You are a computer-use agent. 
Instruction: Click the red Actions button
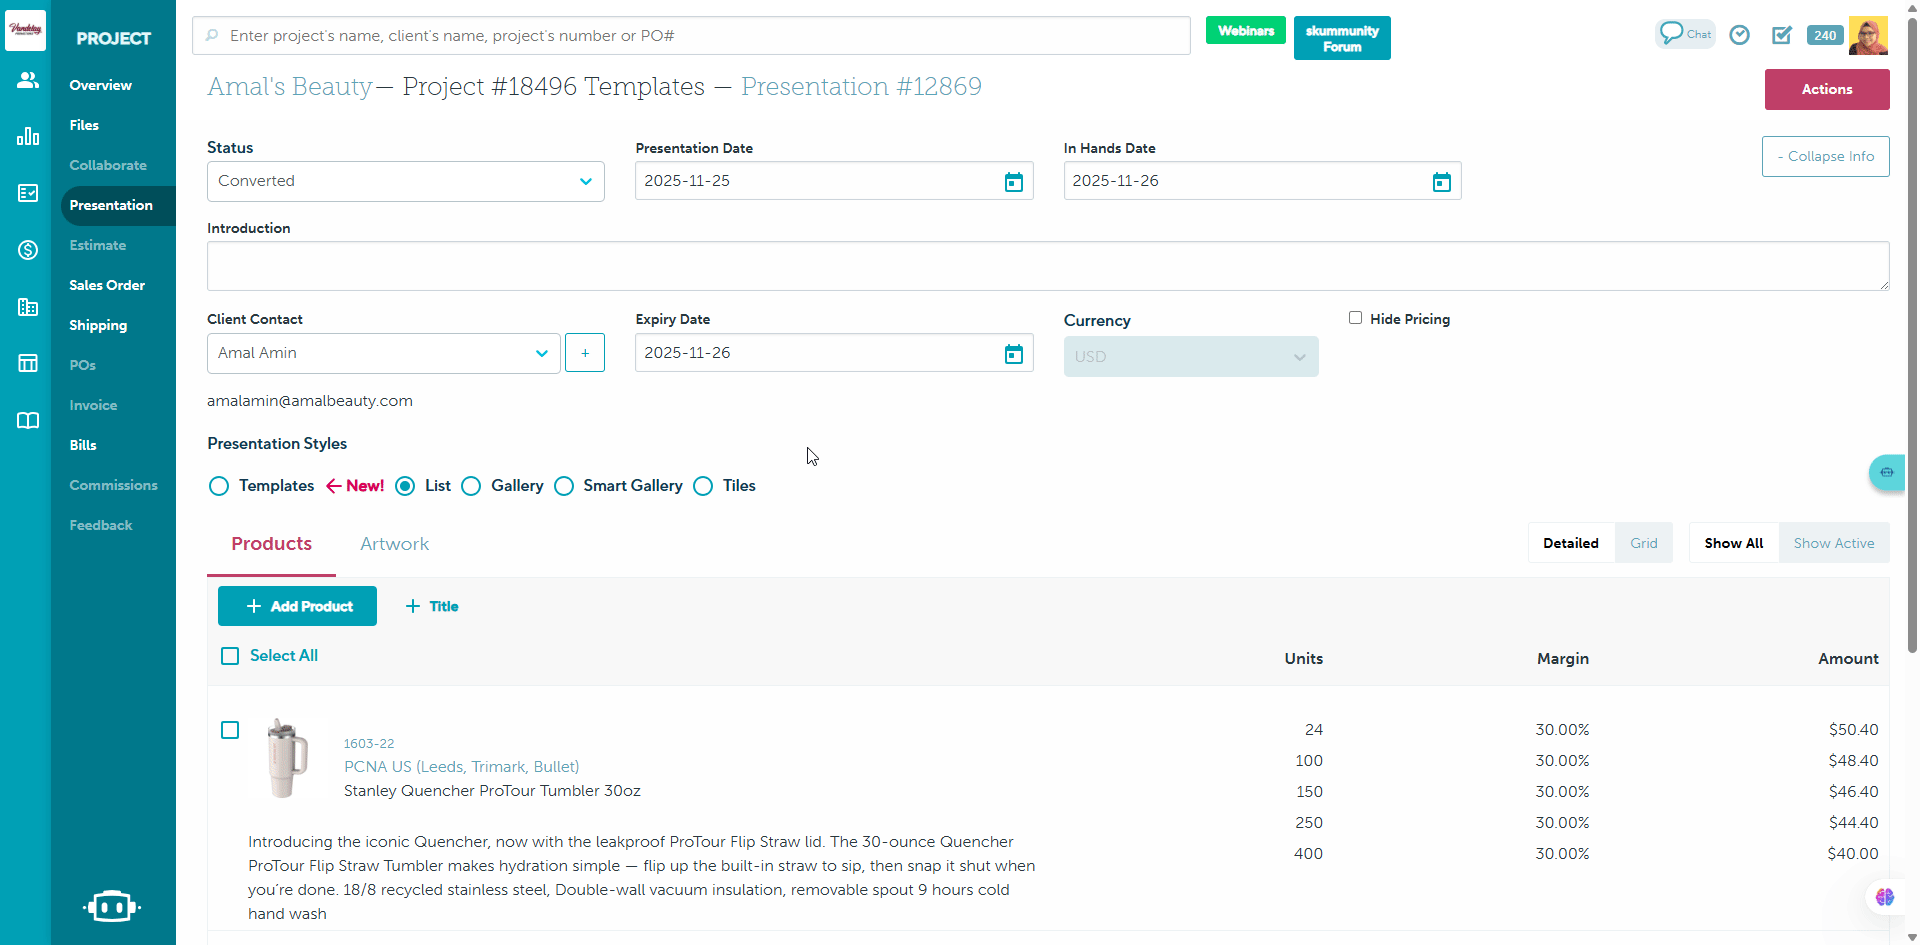1826,89
